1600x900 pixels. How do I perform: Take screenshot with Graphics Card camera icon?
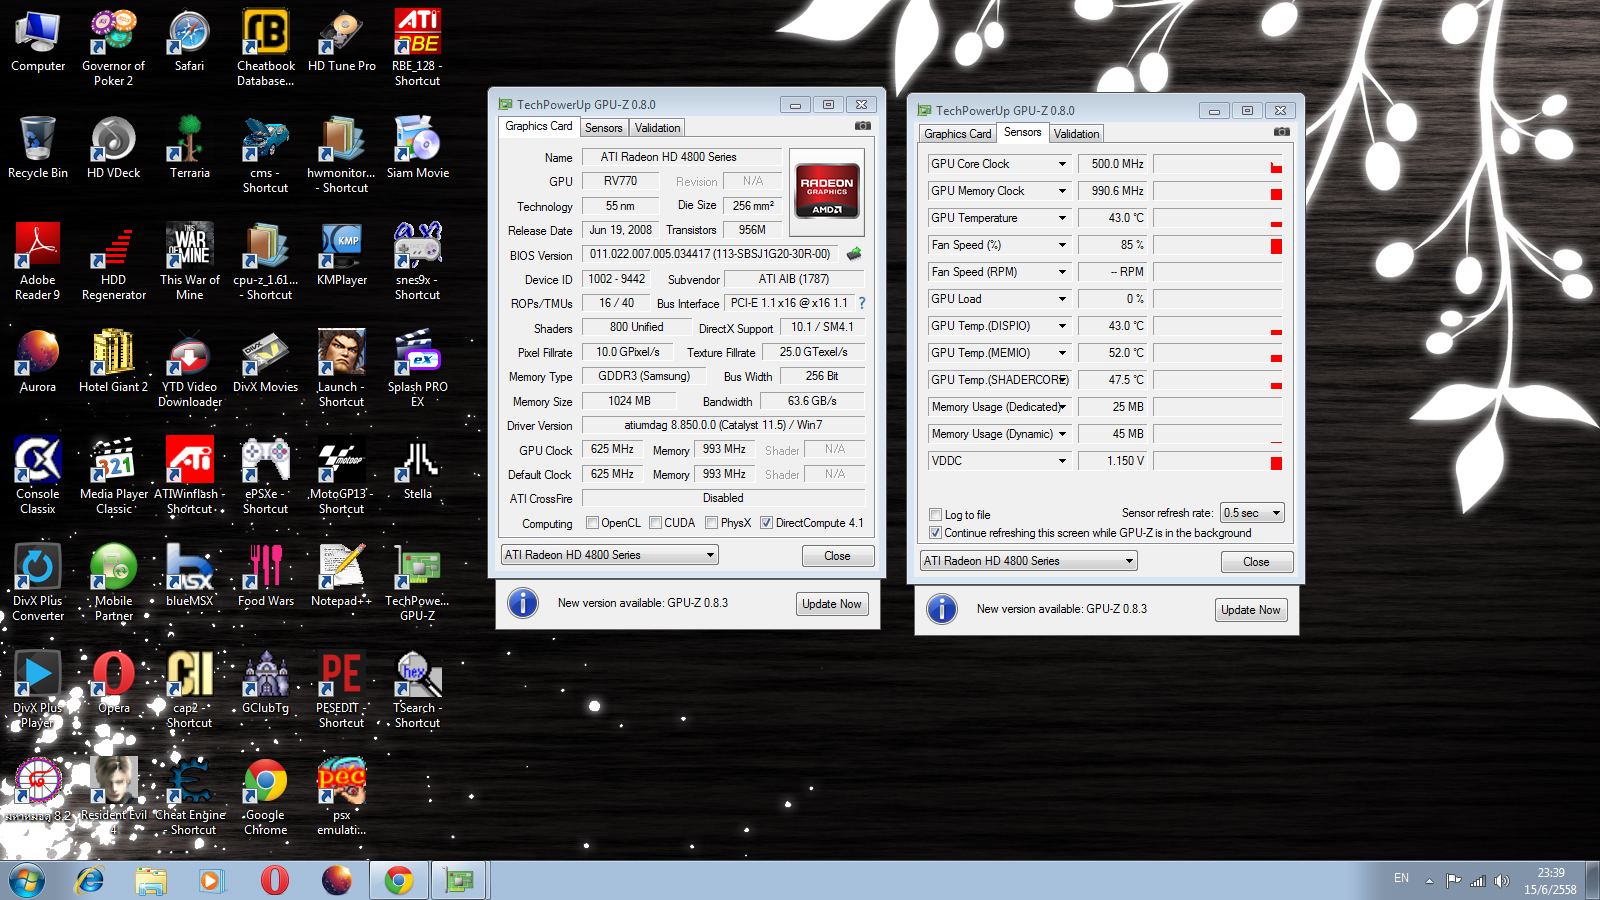tap(863, 126)
